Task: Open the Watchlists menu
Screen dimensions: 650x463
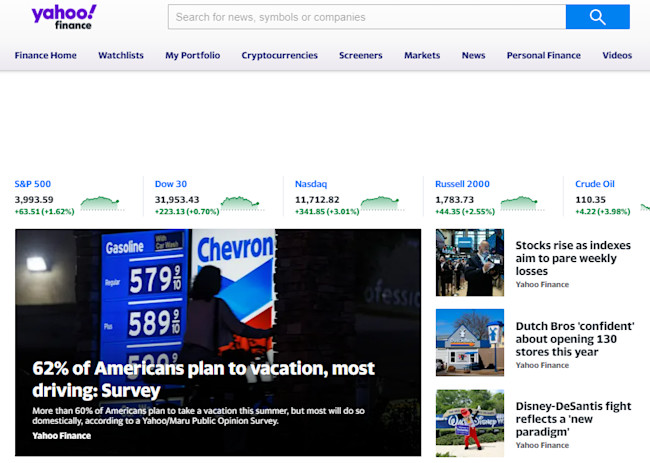Action: (x=121, y=55)
